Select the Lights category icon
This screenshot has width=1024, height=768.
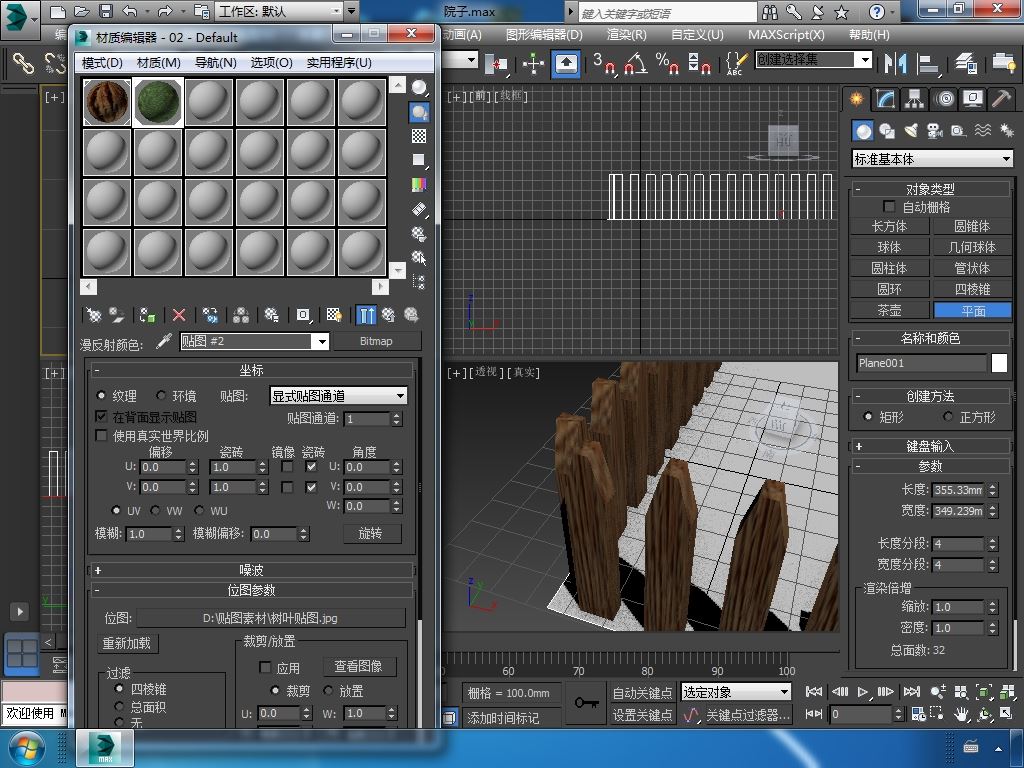tap(910, 131)
